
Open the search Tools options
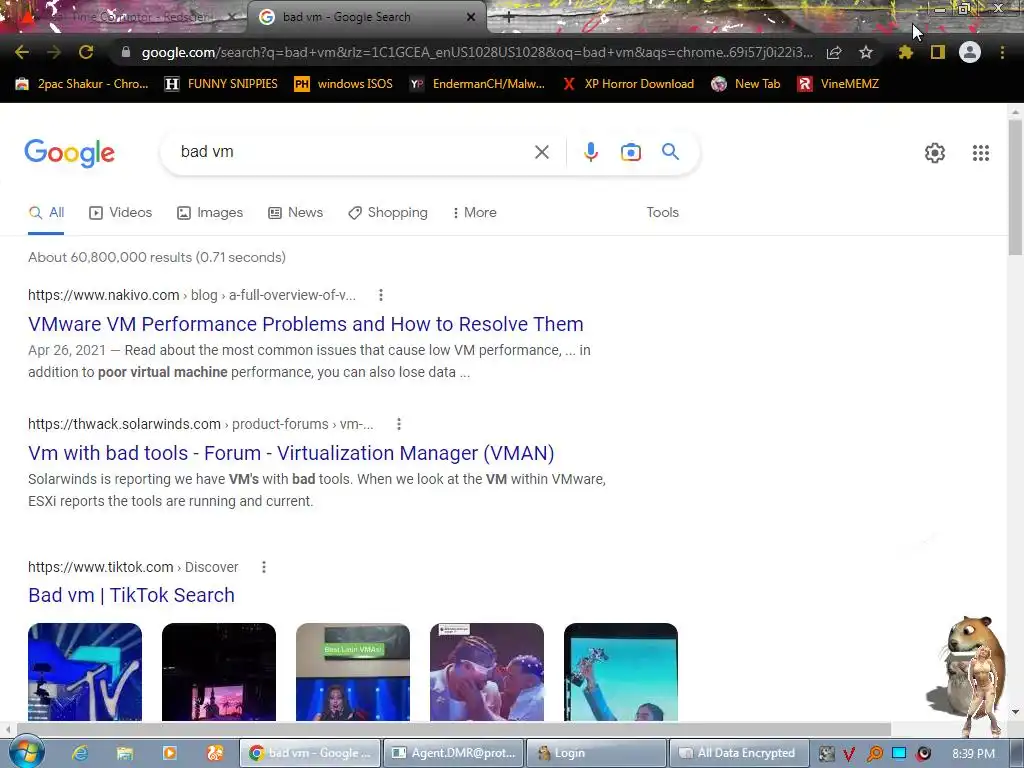point(662,213)
